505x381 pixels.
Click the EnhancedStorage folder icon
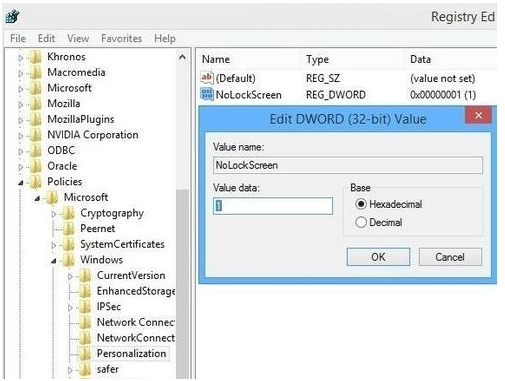click(85, 291)
